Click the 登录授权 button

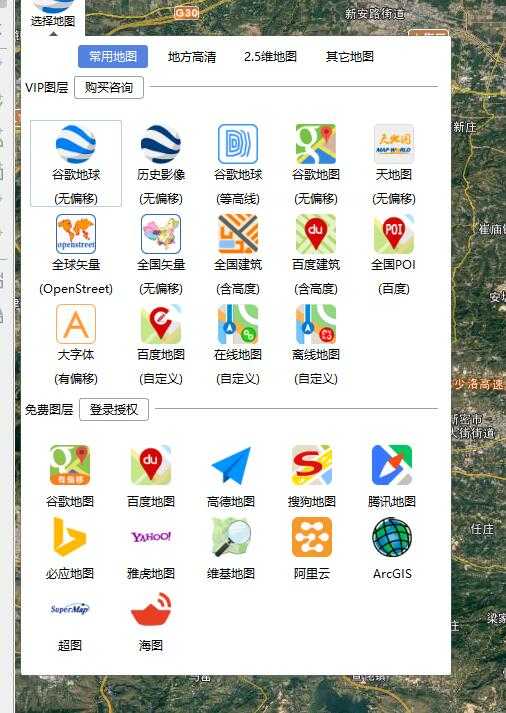(114, 409)
